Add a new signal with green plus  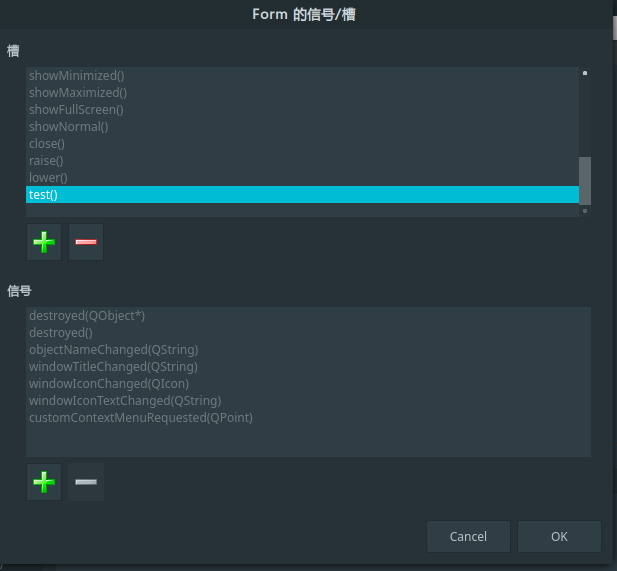(44, 482)
